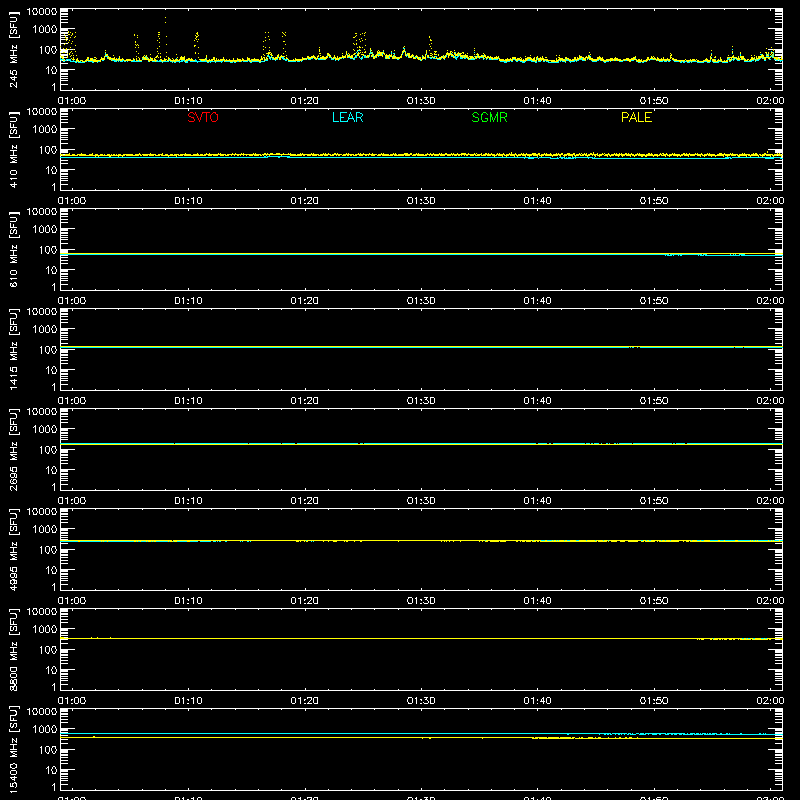Image resolution: width=800 pixels, height=800 pixels.
Task: Click 01:50 time label under 410 MHz panel
Action: tap(654, 201)
